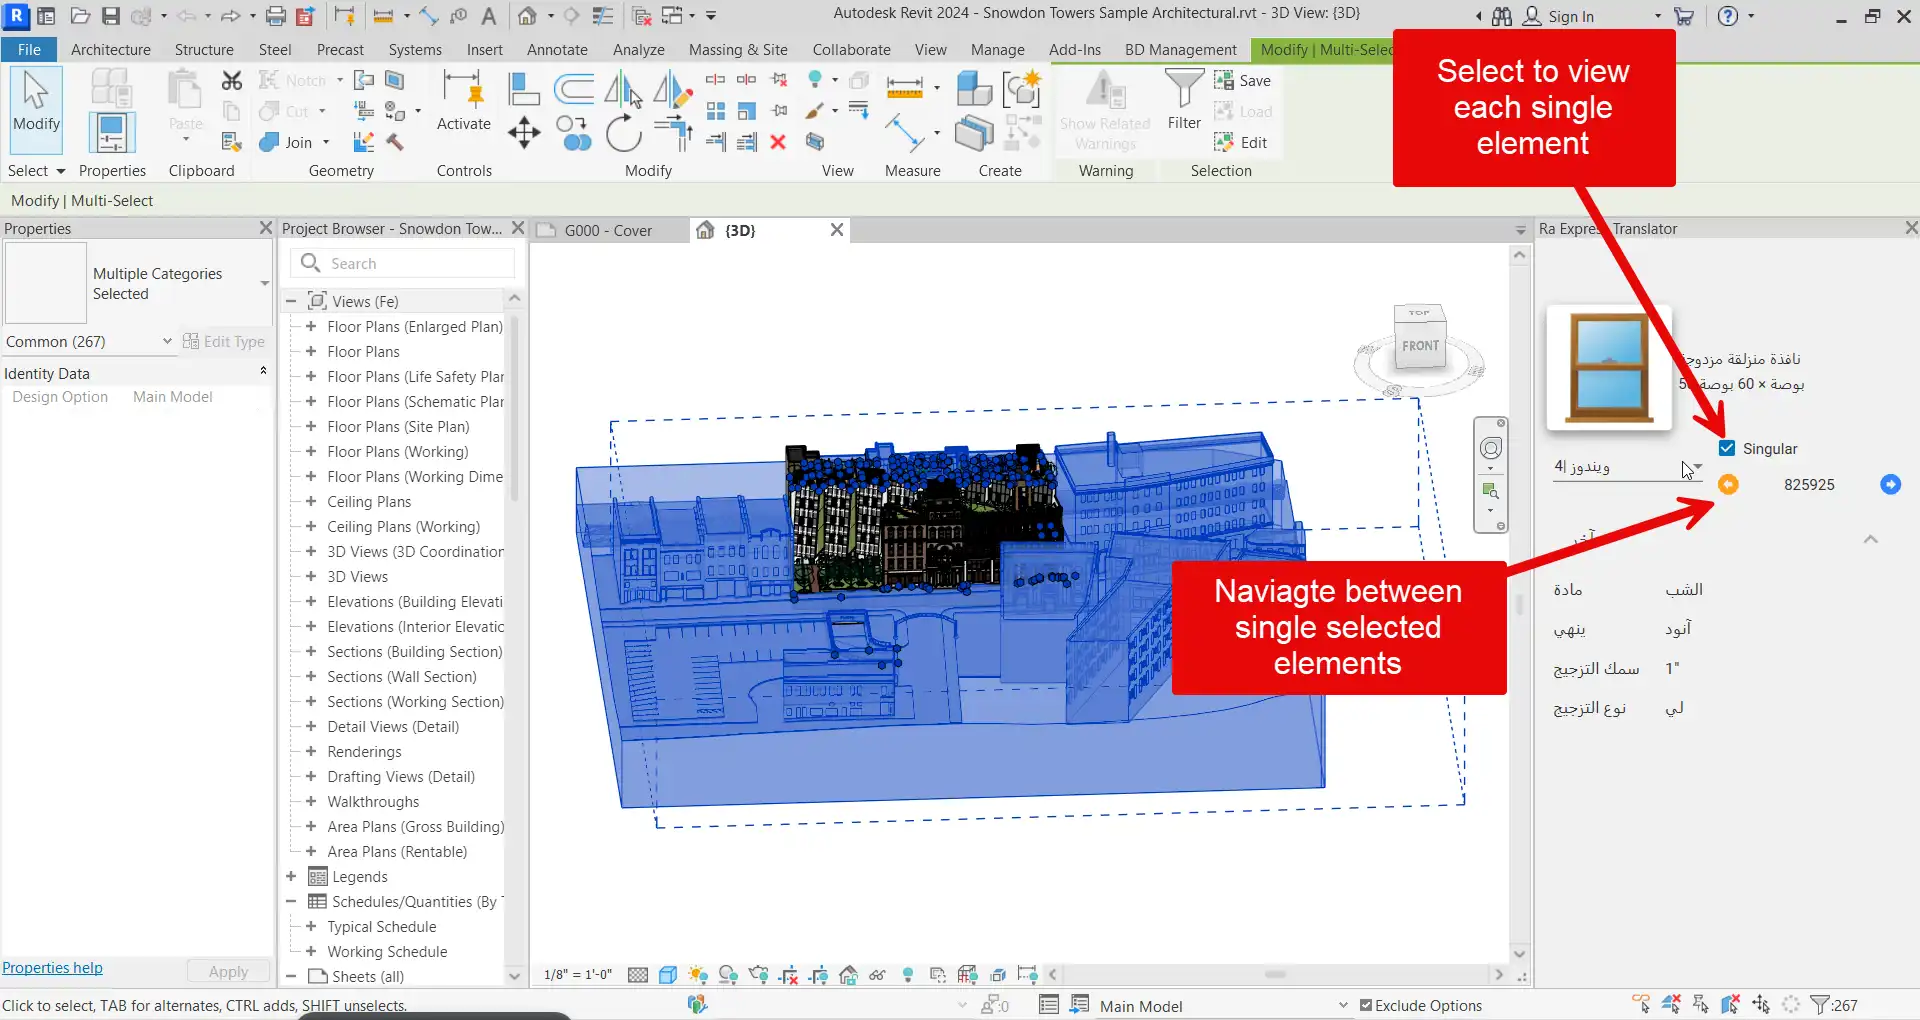Open the File menu
1920x1020 pixels.
(x=29, y=50)
